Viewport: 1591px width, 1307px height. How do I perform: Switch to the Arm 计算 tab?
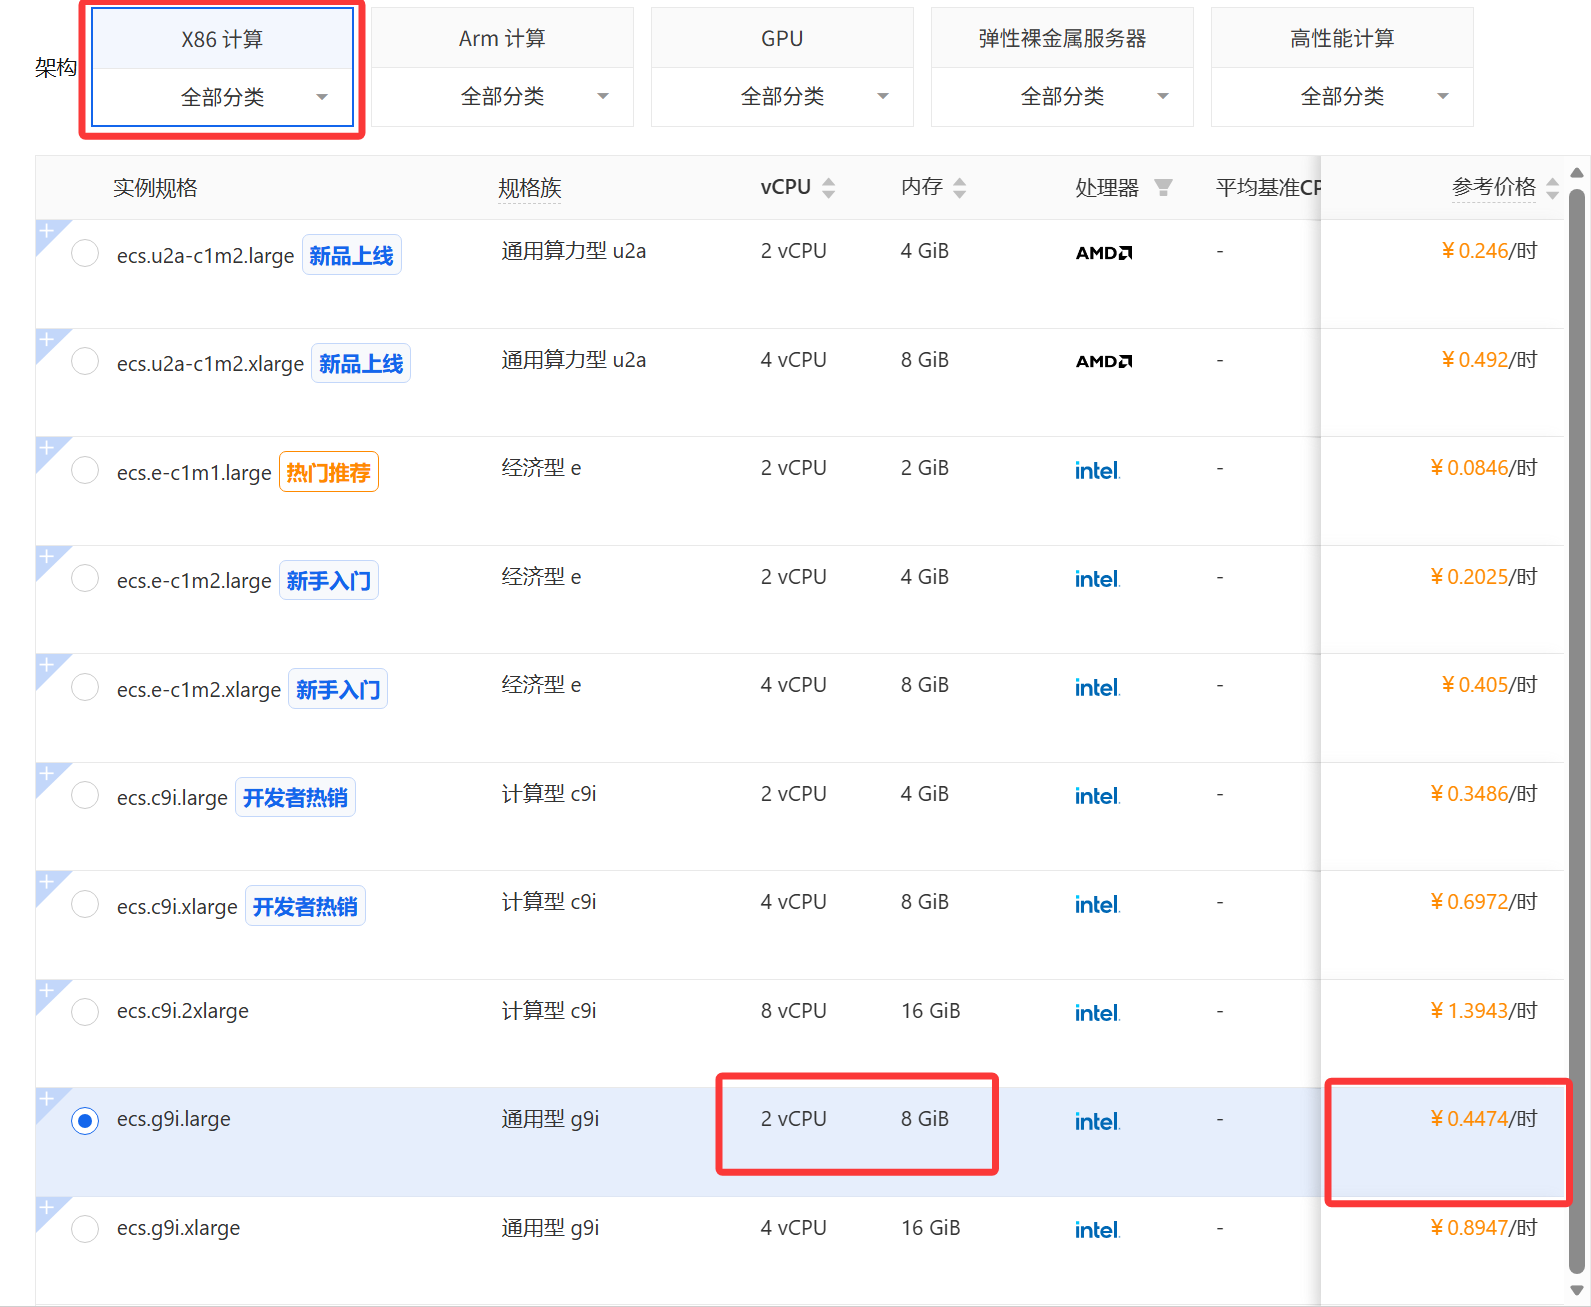502,38
